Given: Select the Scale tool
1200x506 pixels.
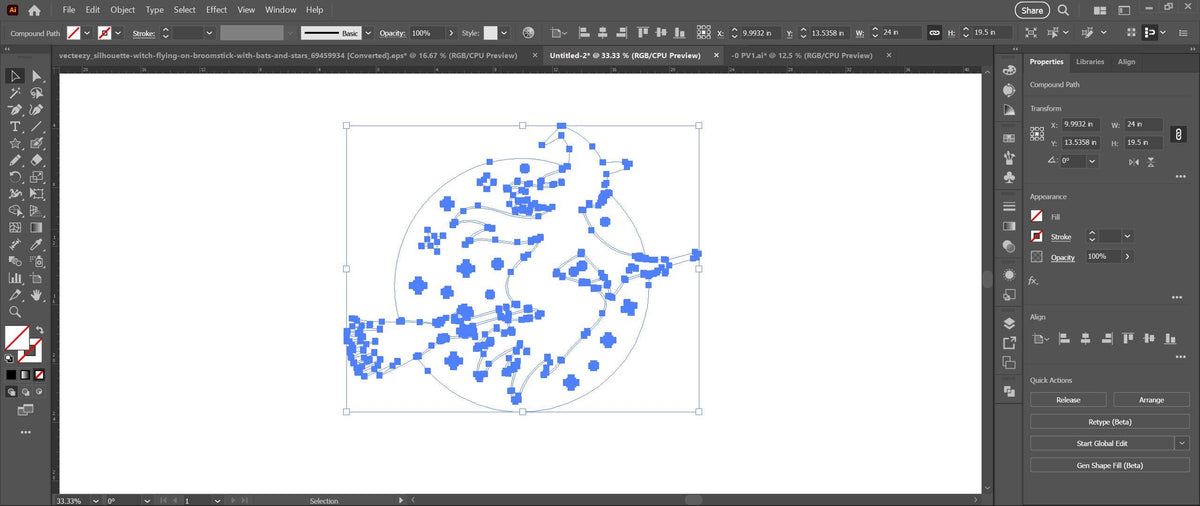Looking at the screenshot, I should (x=37, y=177).
